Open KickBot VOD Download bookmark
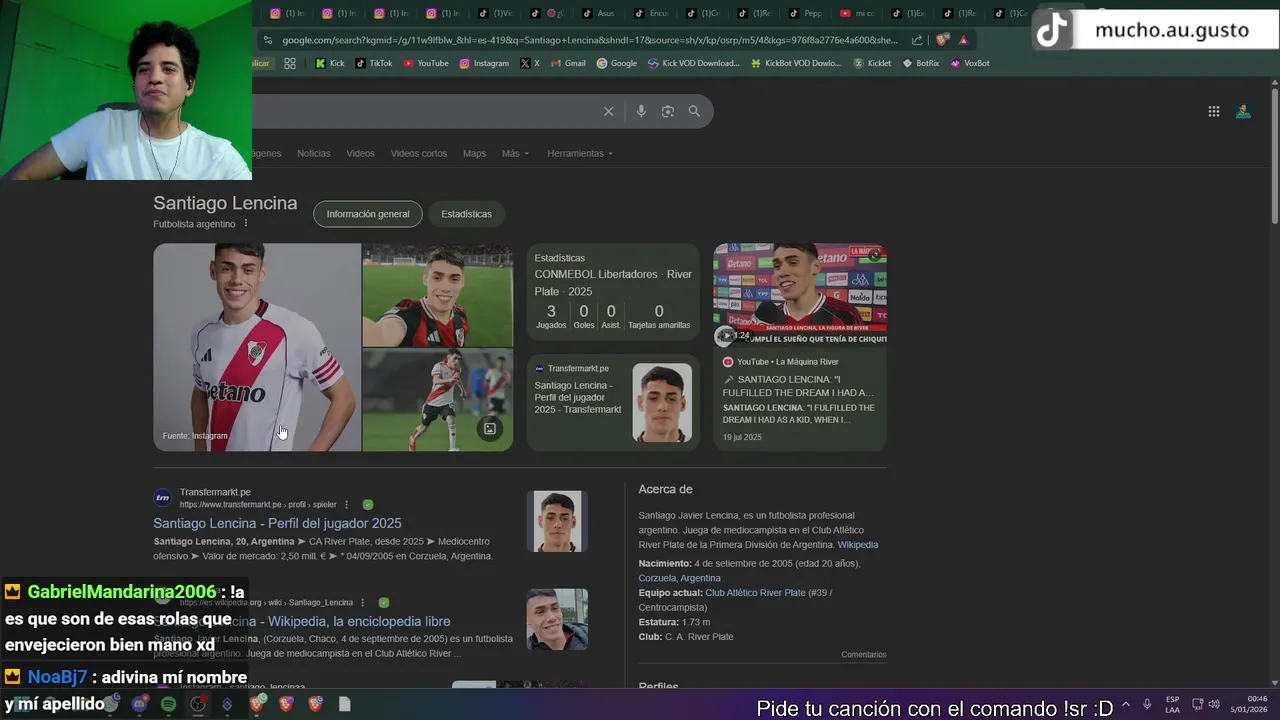The image size is (1280, 720). coord(796,63)
